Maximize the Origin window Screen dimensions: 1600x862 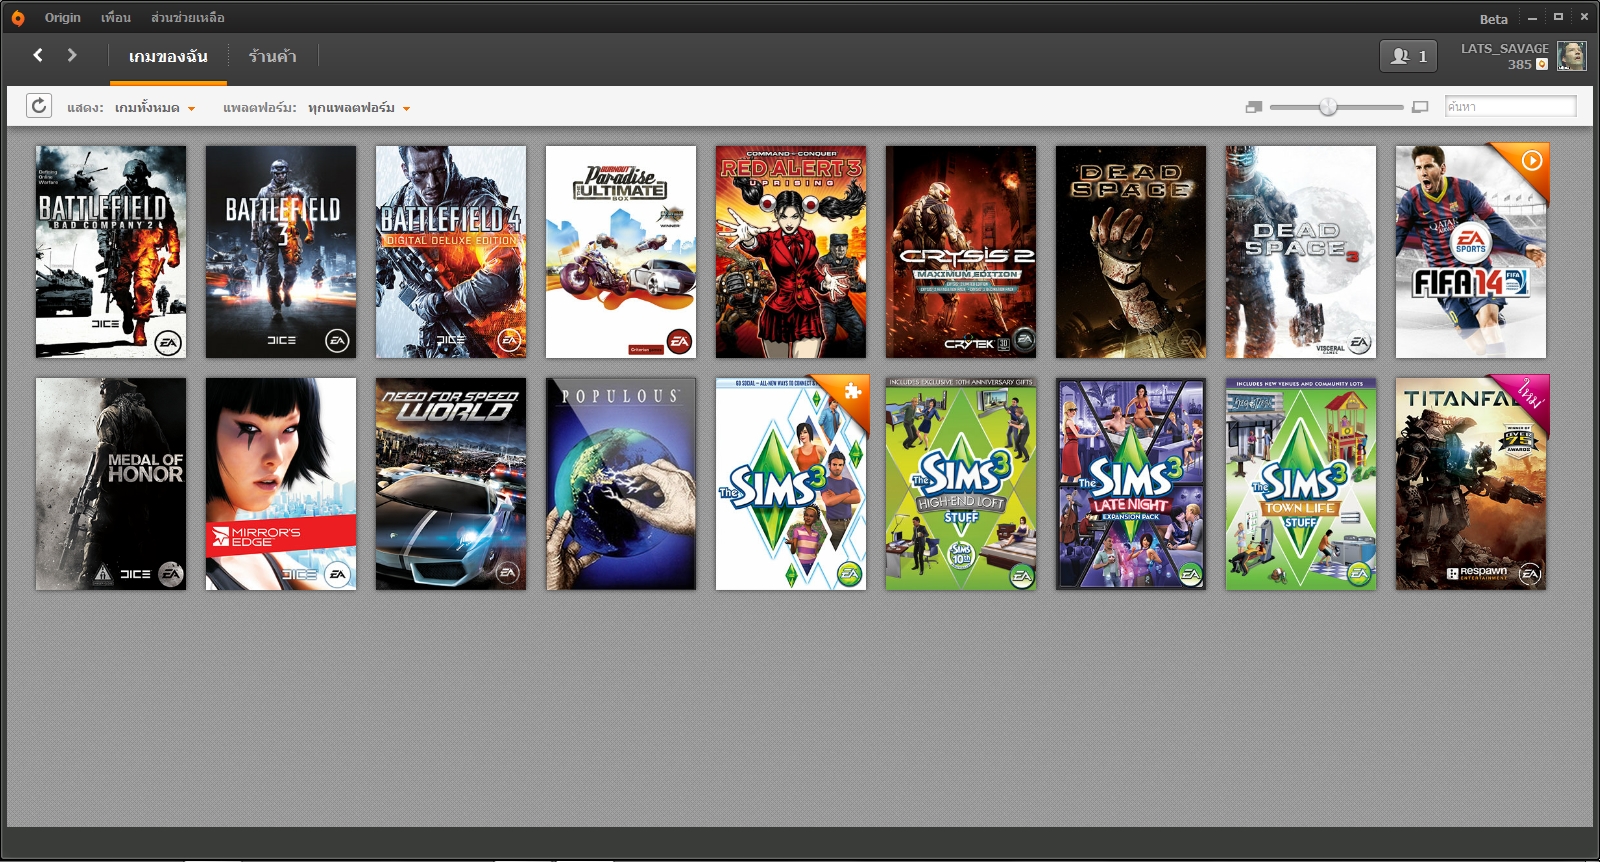click(1558, 17)
